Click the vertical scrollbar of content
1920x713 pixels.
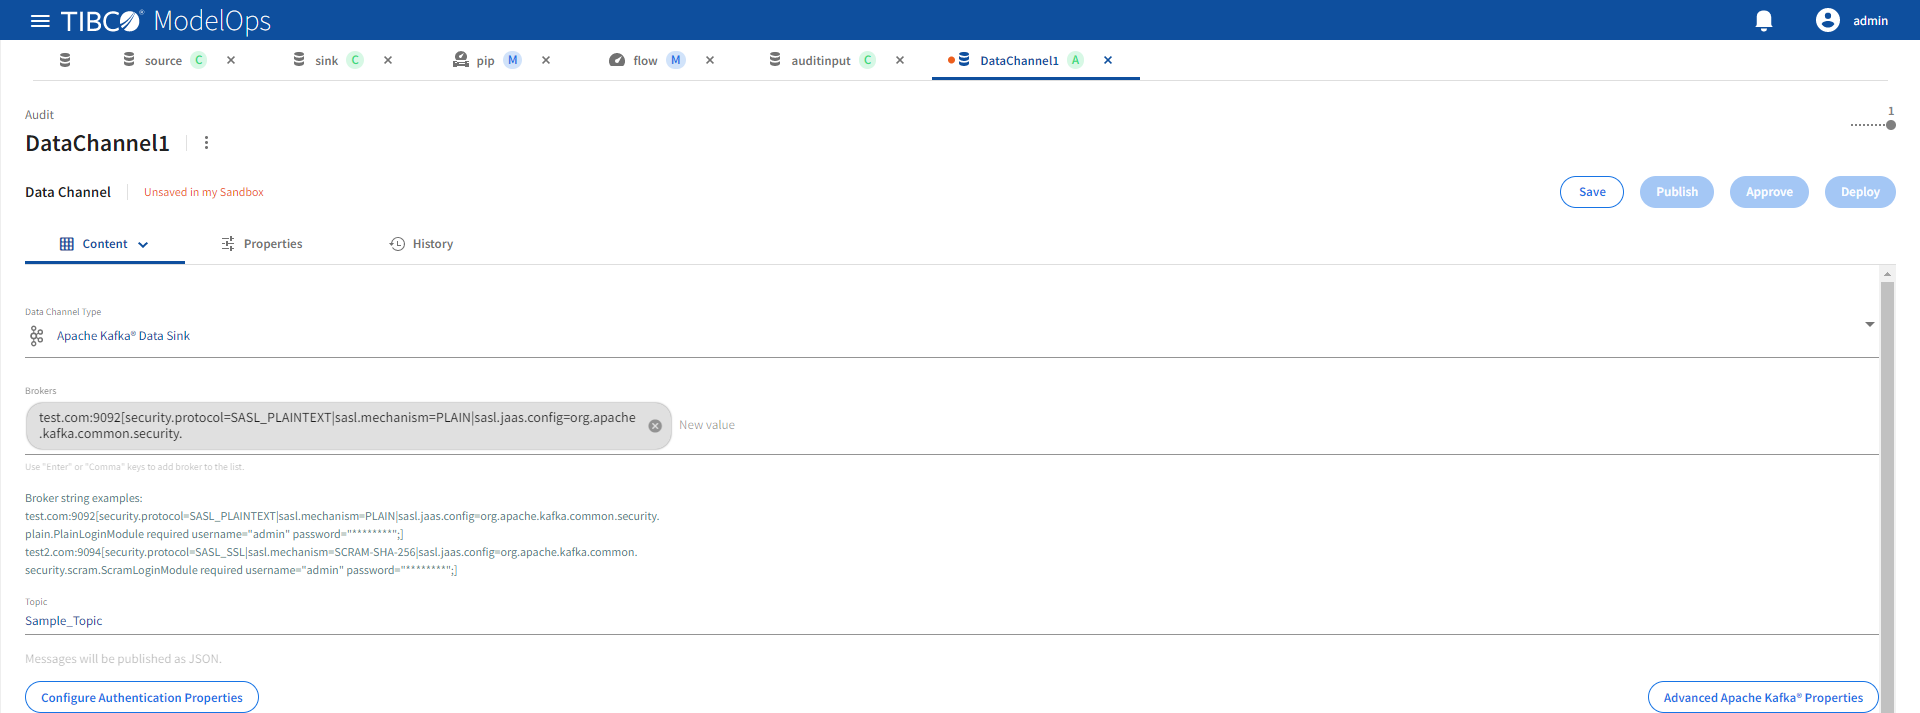[1887, 497]
